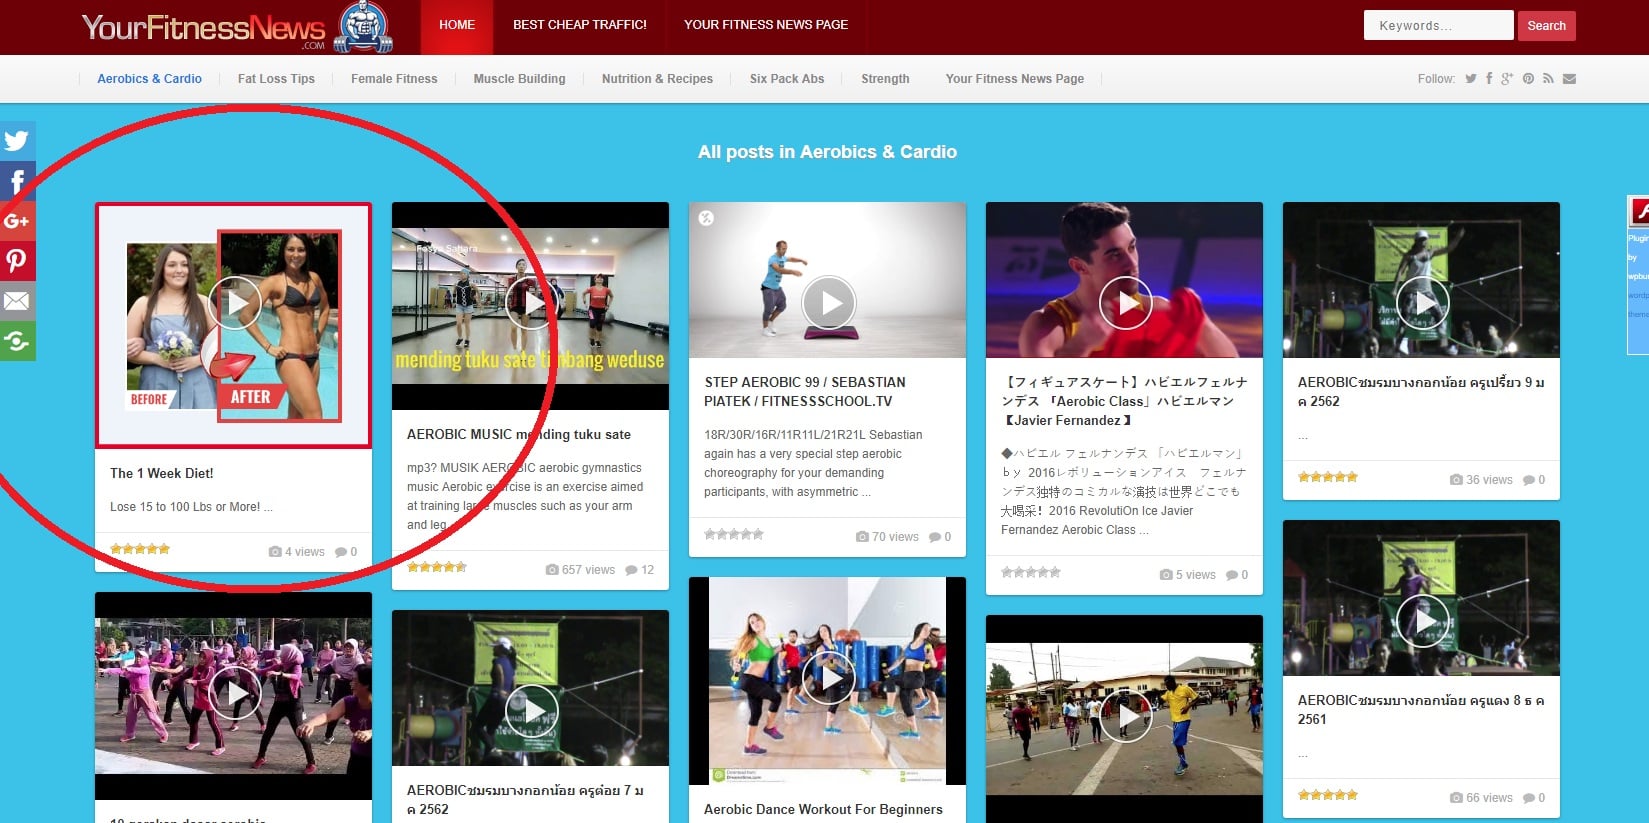This screenshot has width=1649, height=823.
Task: Select the Fat Loss Tips category
Action: [x=276, y=79]
